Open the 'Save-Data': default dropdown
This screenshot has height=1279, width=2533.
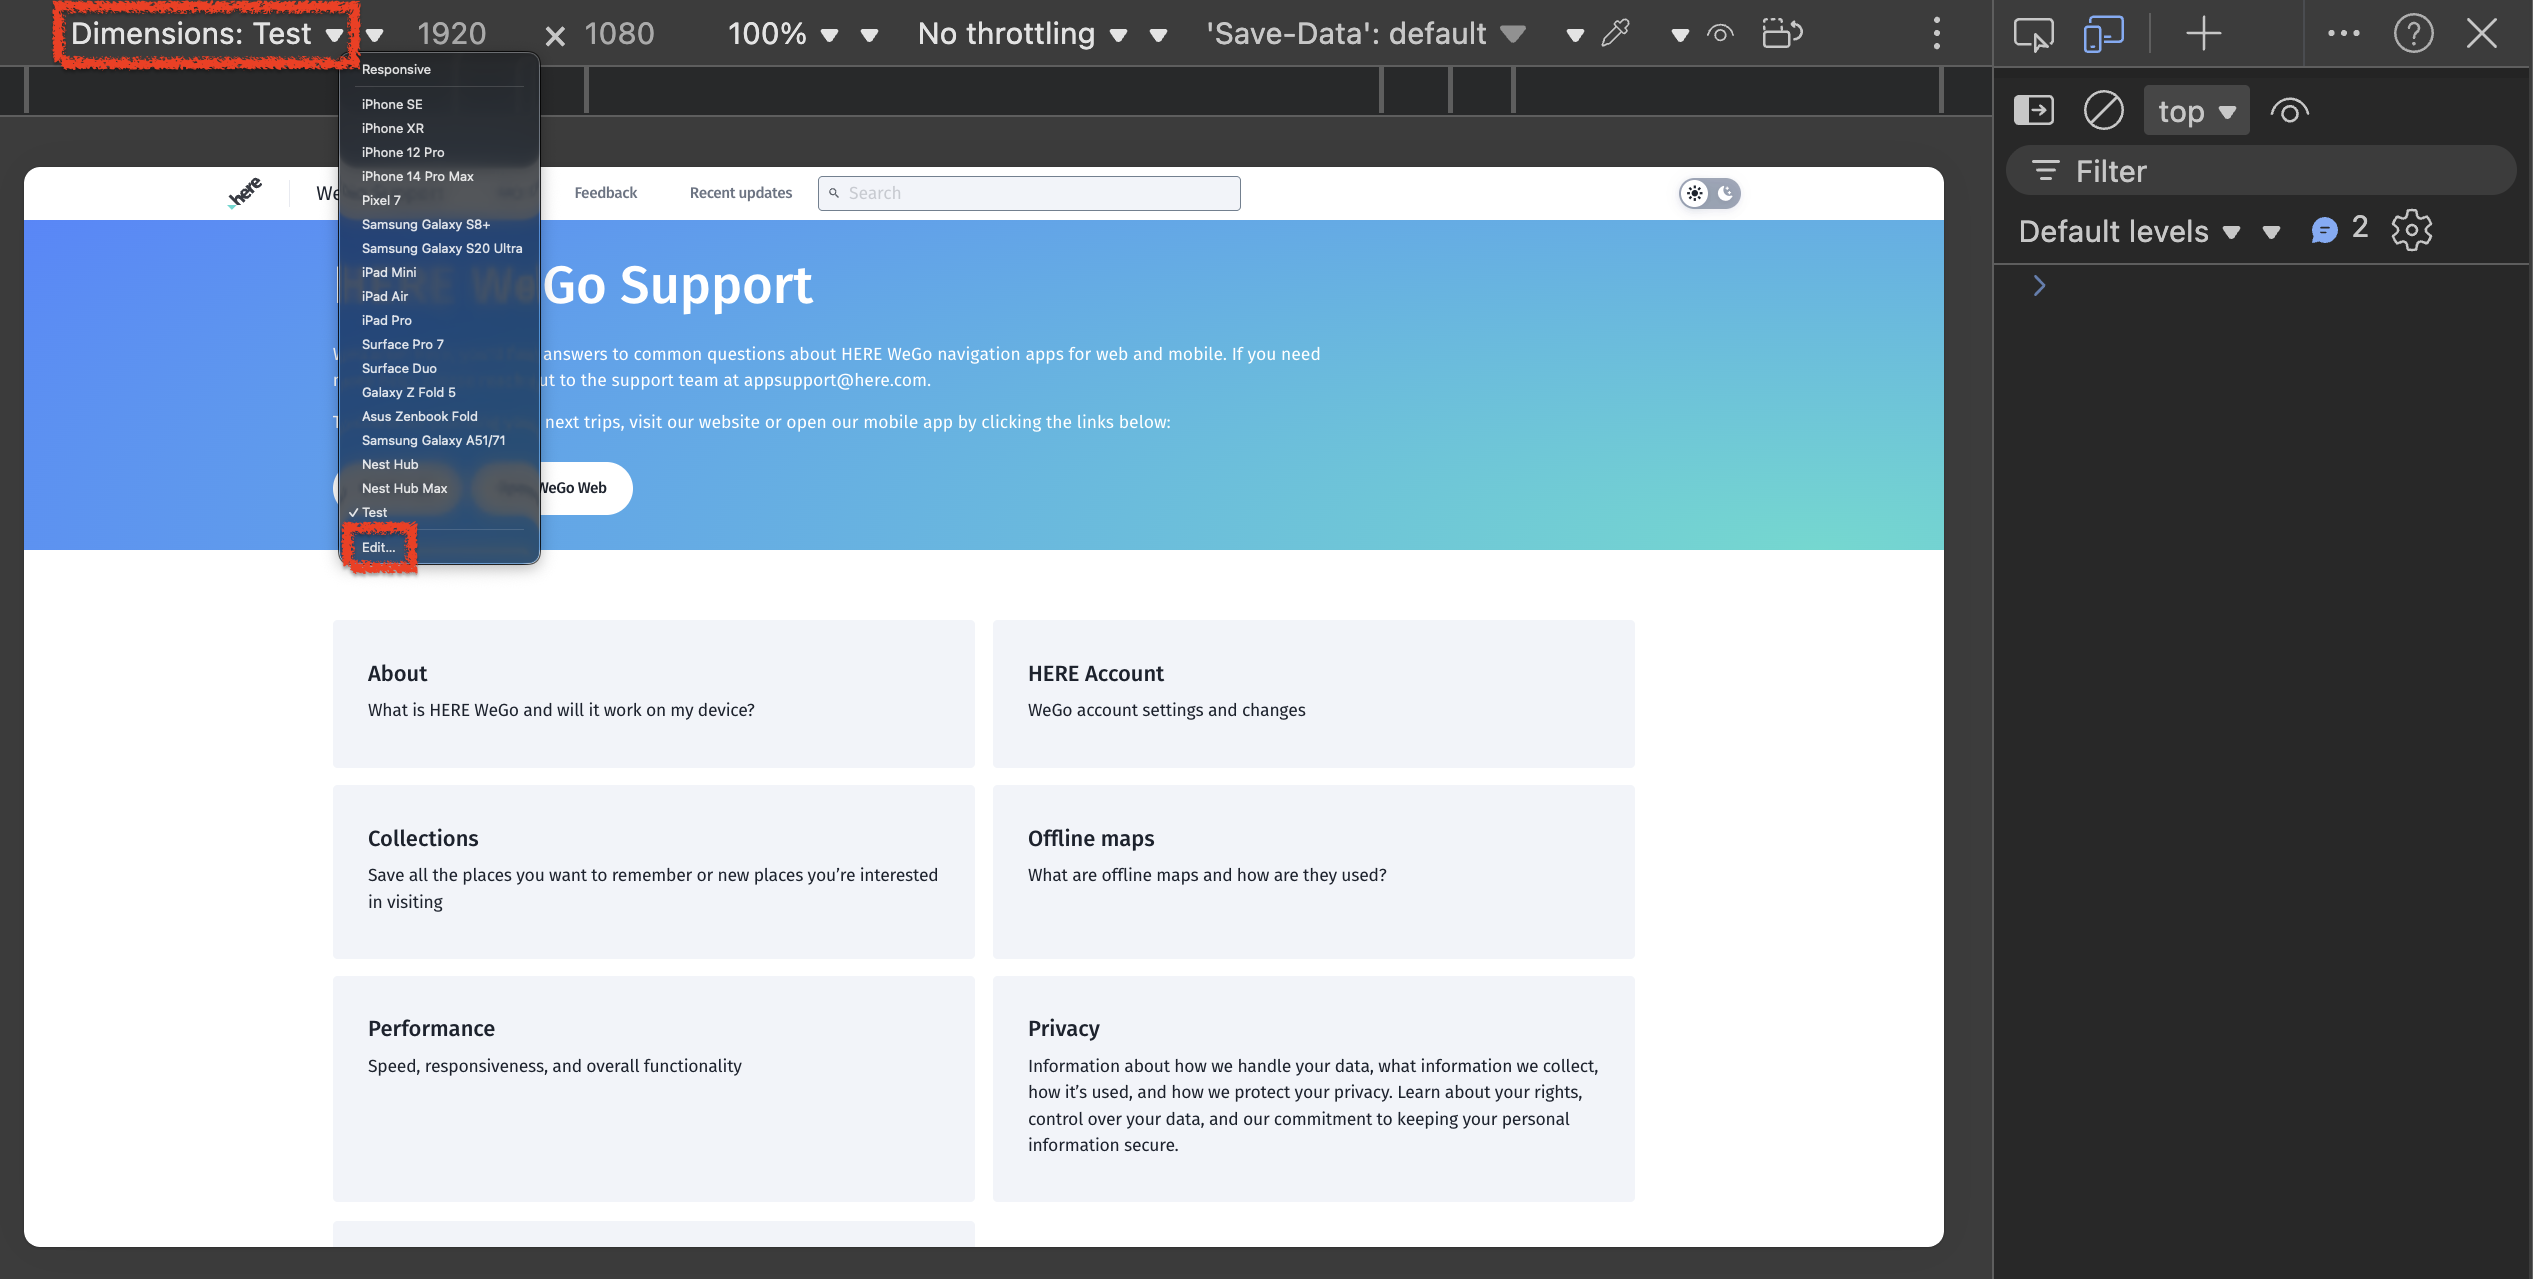pos(1366,34)
